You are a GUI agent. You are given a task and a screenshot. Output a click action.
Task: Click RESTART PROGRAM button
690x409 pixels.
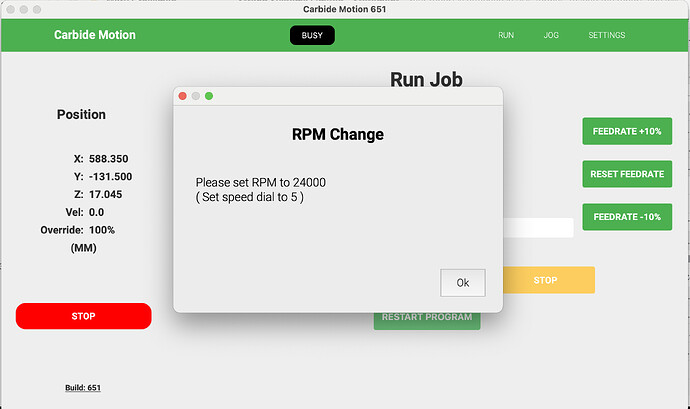[427, 321]
